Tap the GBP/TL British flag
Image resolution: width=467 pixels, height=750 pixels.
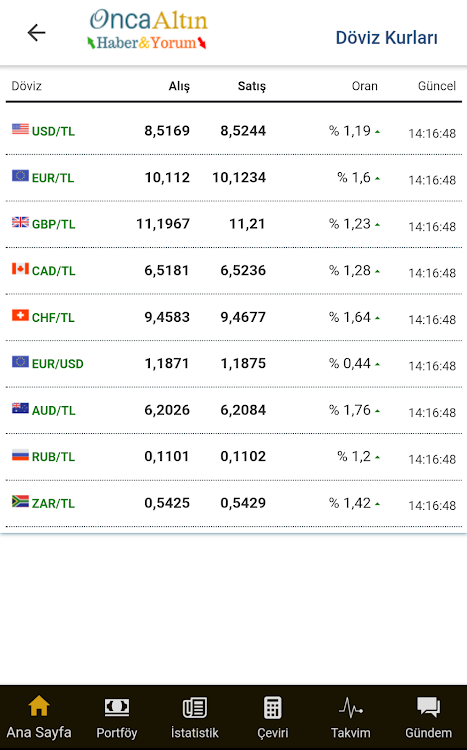click(20, 222)
